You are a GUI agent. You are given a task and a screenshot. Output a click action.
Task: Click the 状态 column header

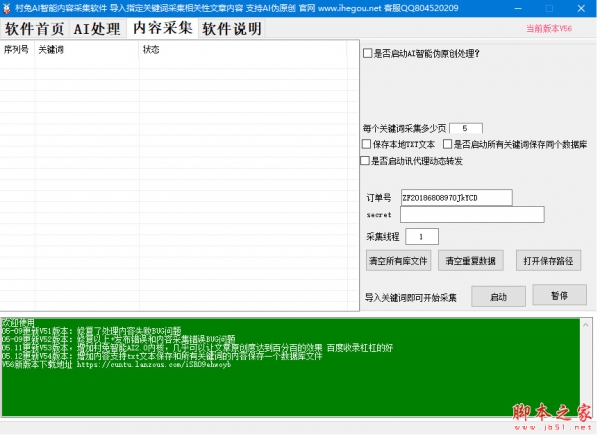[x=243, y=49]
